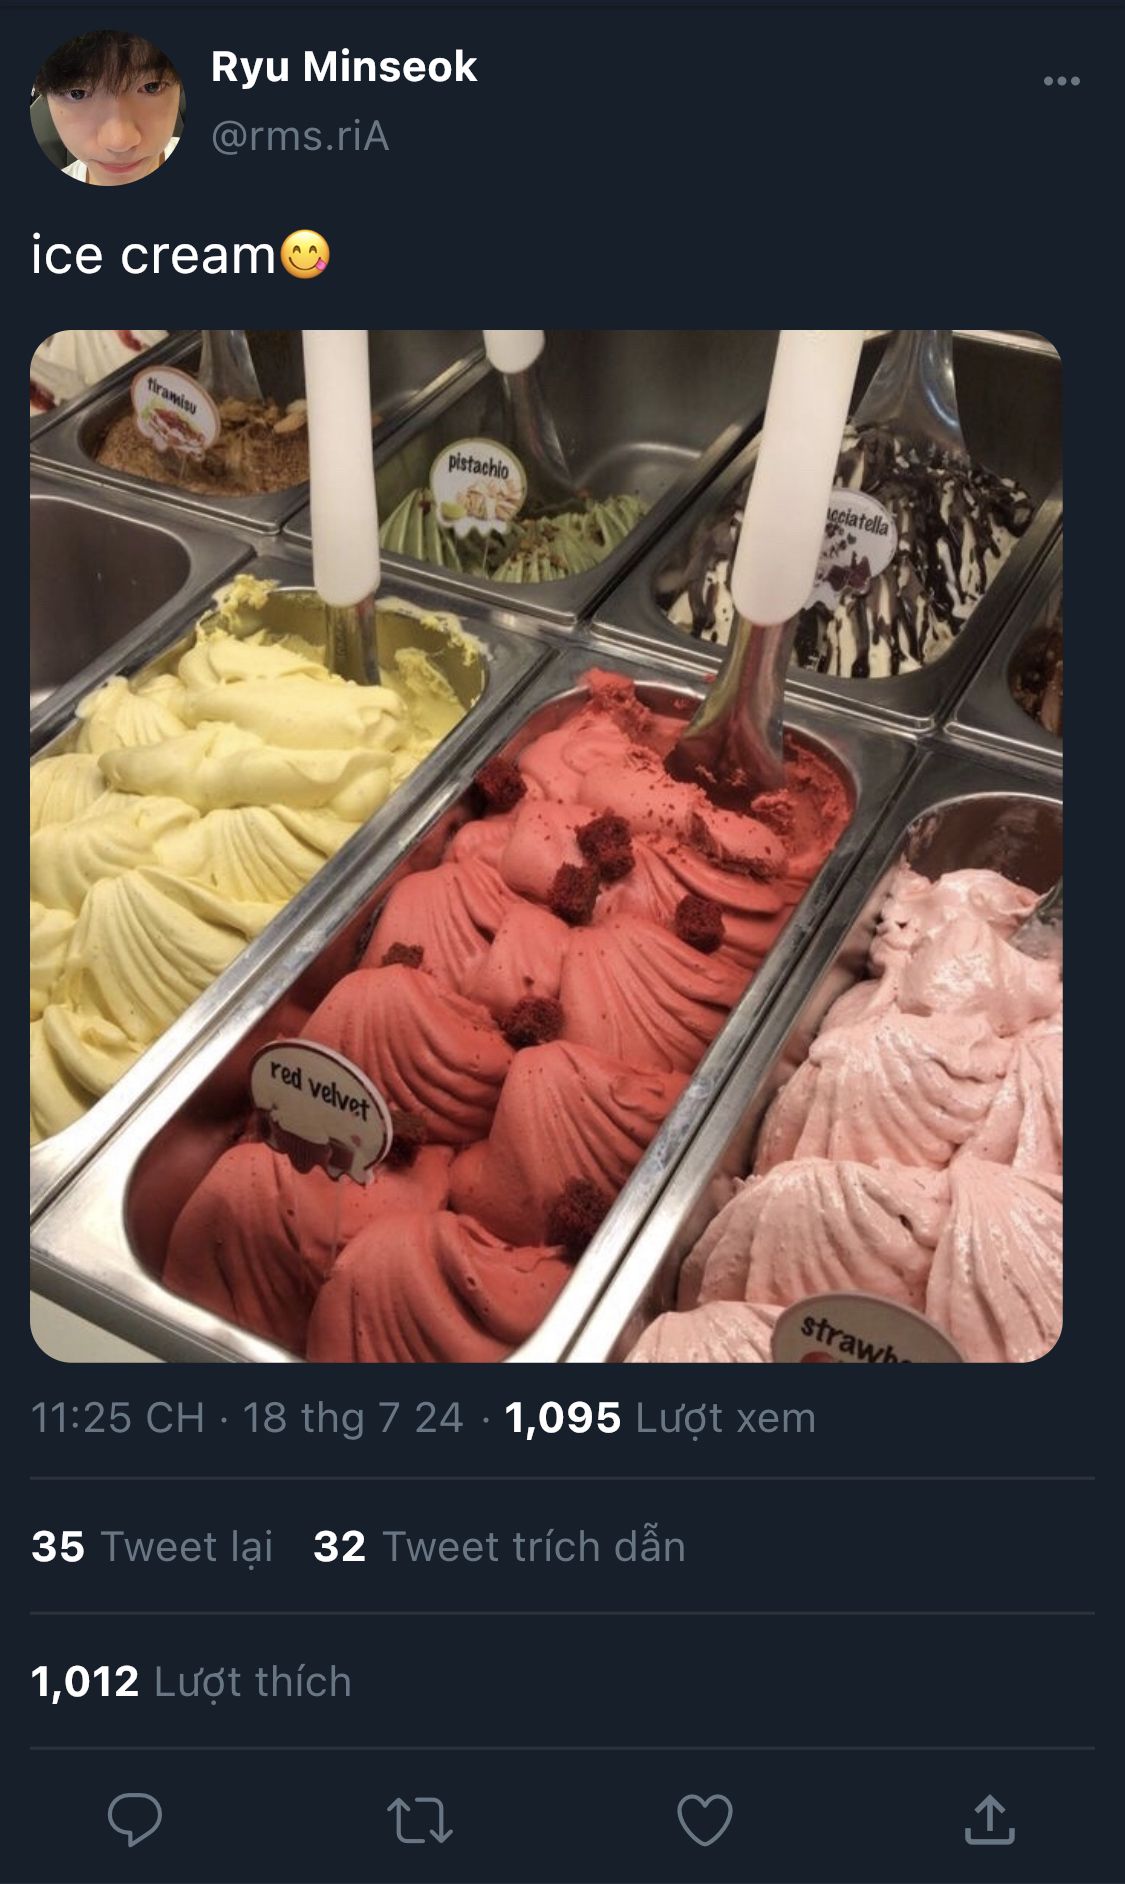Open the three-dot more options menu

(1061, 81)
